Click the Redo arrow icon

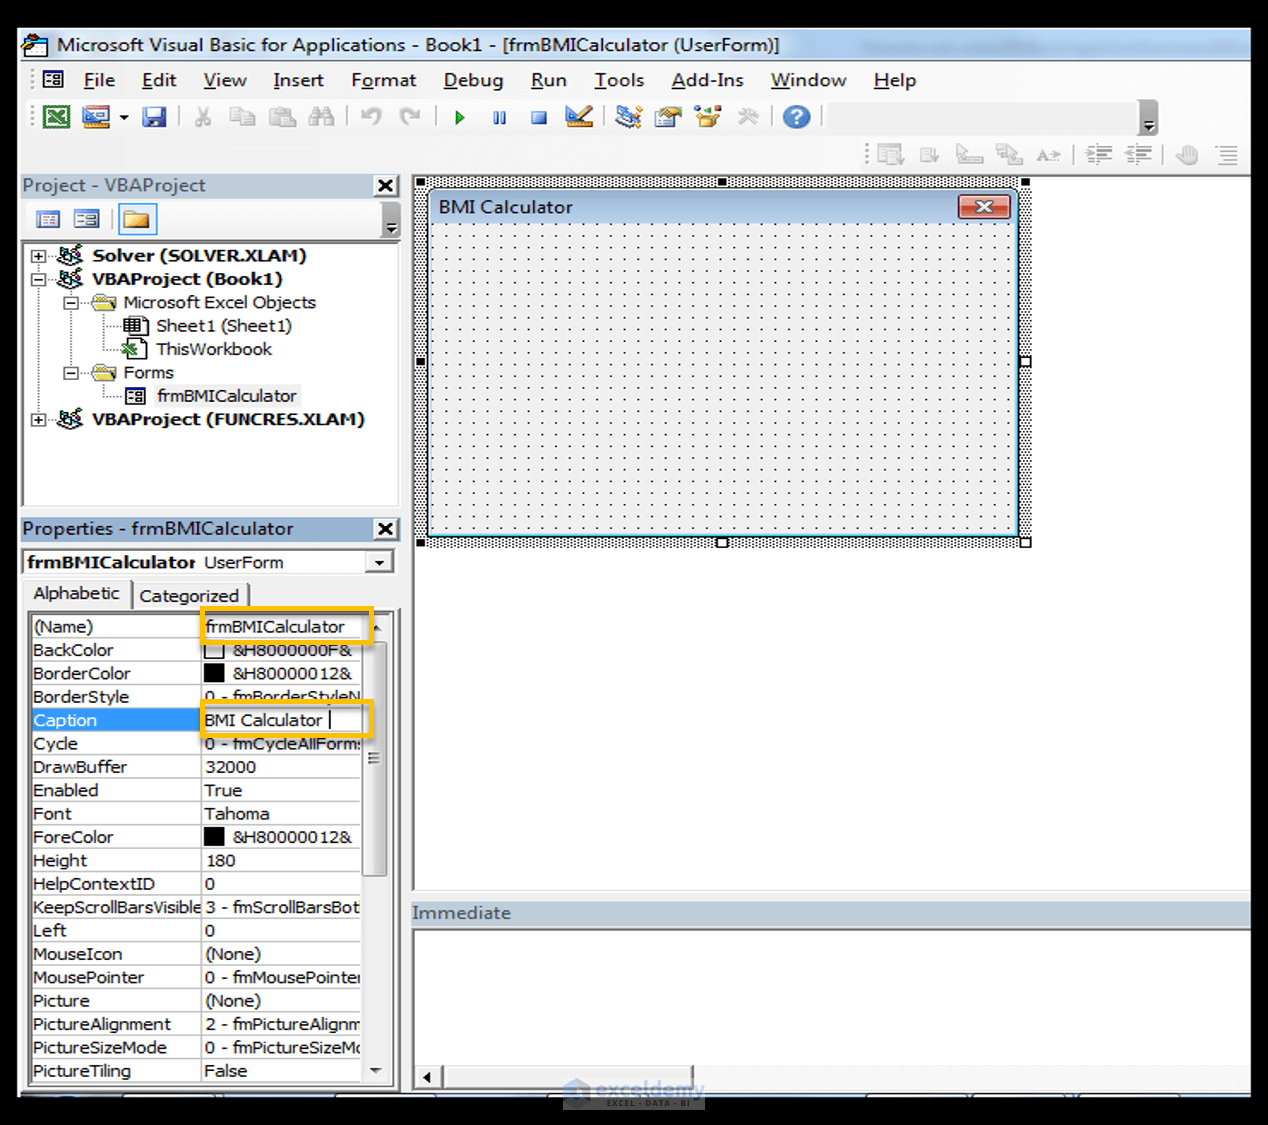410,117
